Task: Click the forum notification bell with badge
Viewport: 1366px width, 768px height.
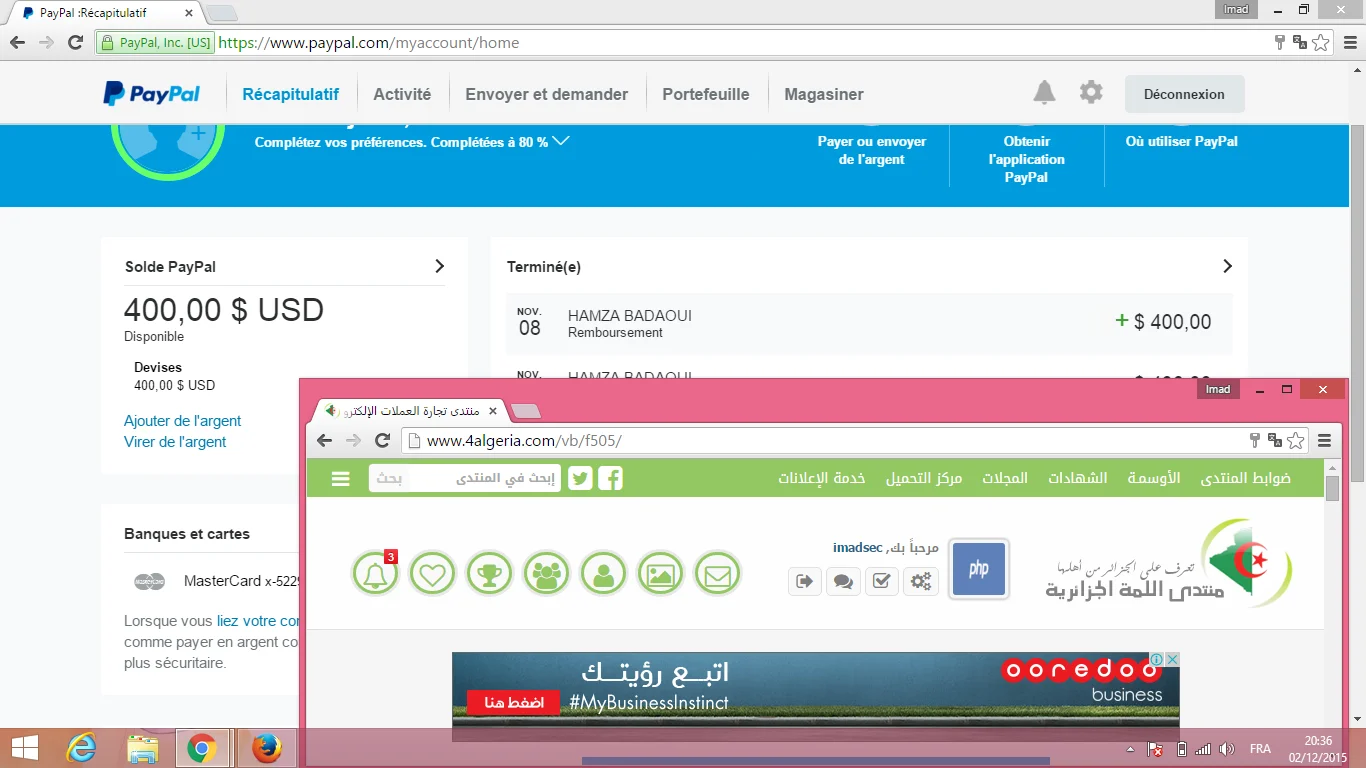Action: [x=376, y=574]
